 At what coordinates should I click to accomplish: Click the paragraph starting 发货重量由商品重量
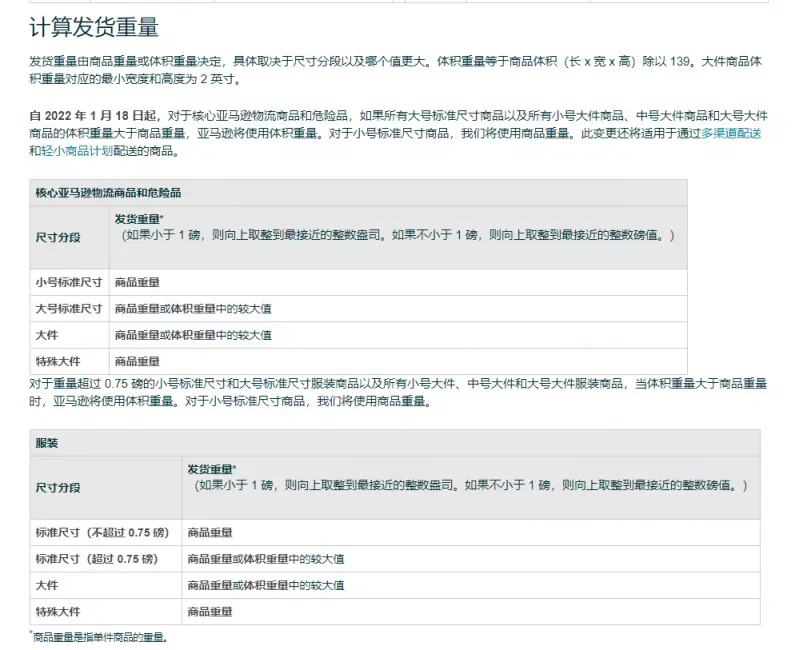point(395,70)
